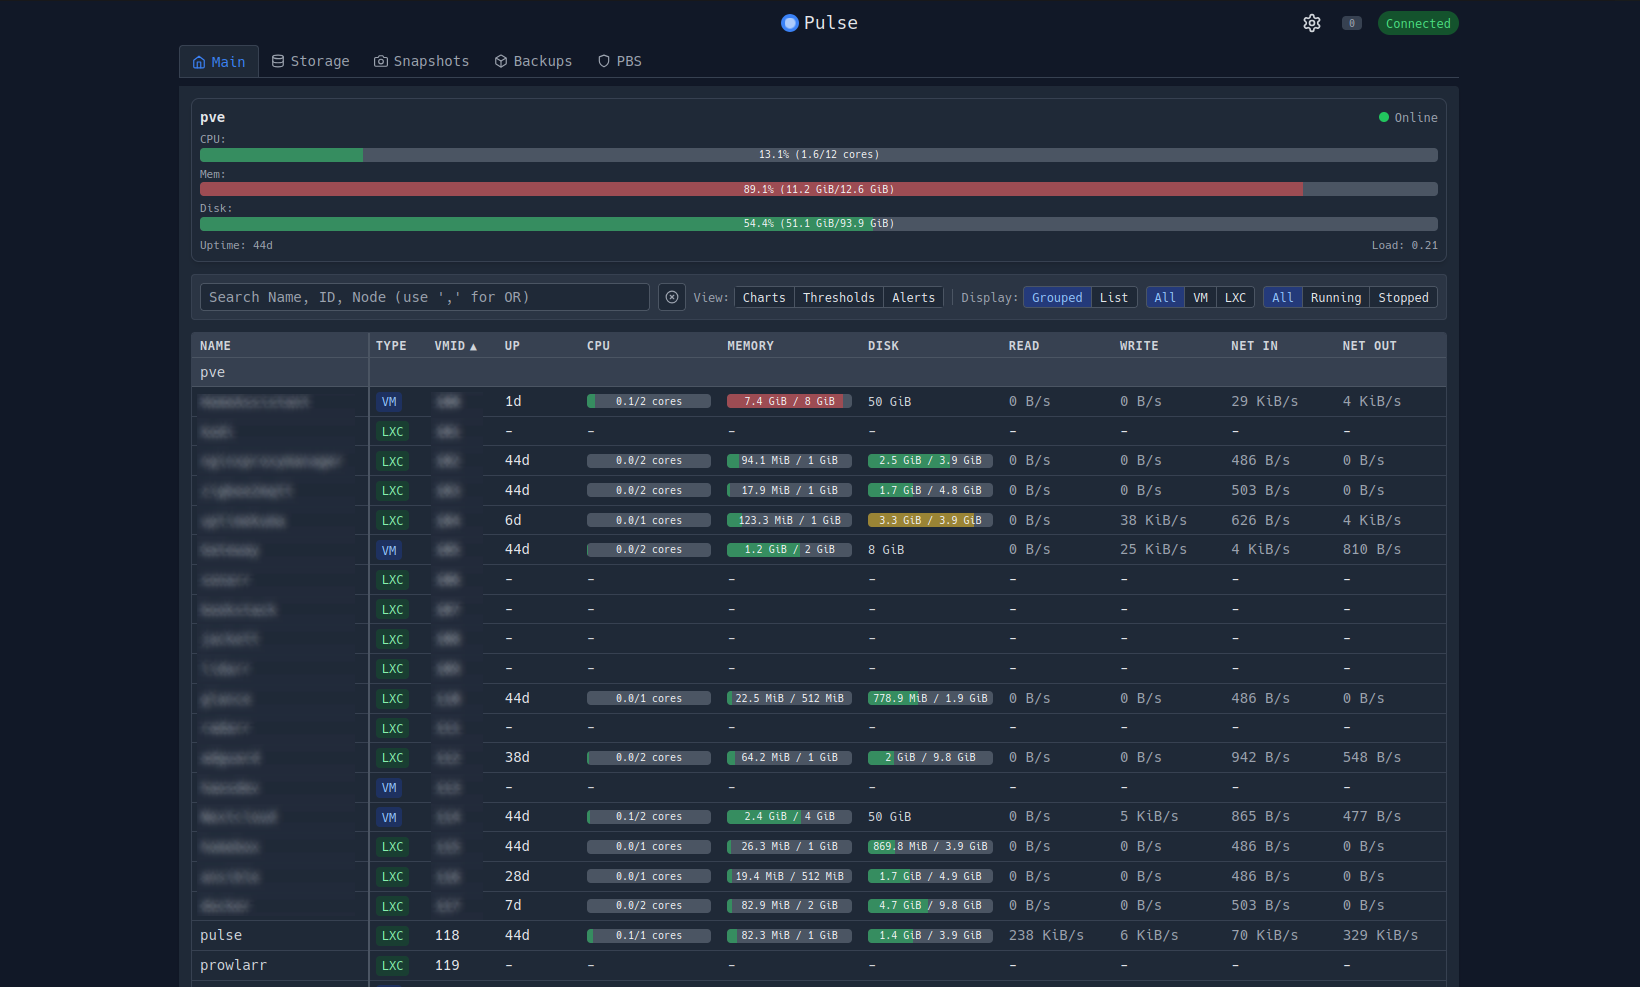Viewport: 1640px width, 987px height.
Task: Sort table by the MEMORY column
Action: coord(750,346)
